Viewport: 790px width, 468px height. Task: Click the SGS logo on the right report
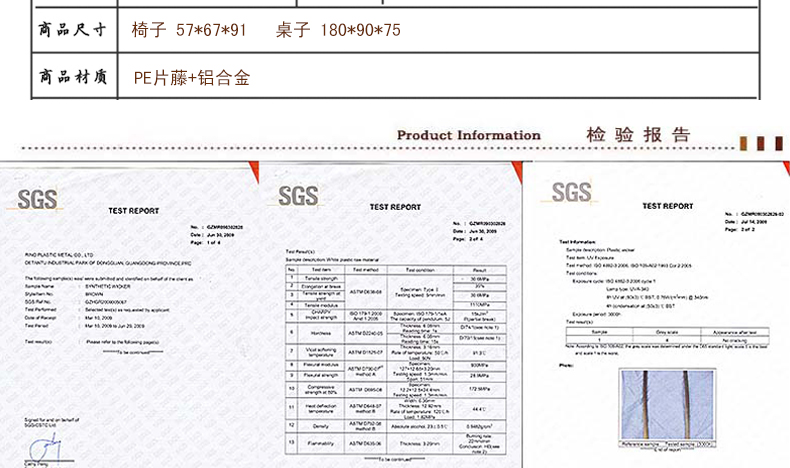click(x=571, y=192)
